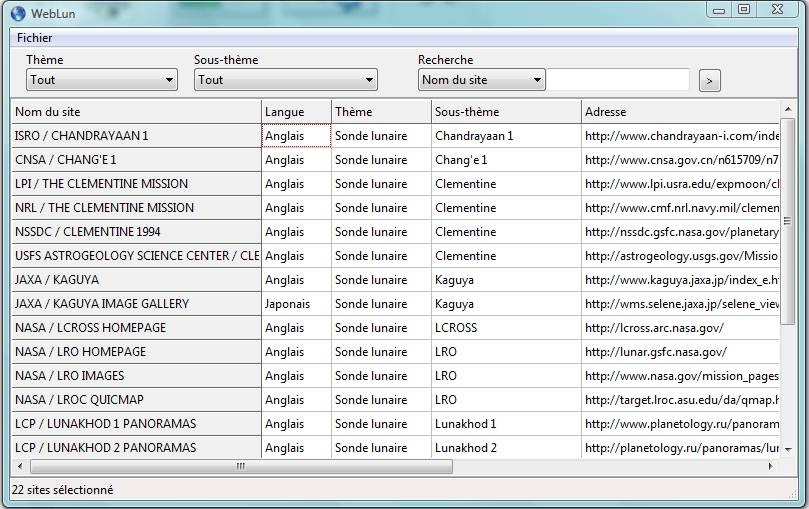
Task: Sort by the Nom du site column header
Action: click(136, 112)
